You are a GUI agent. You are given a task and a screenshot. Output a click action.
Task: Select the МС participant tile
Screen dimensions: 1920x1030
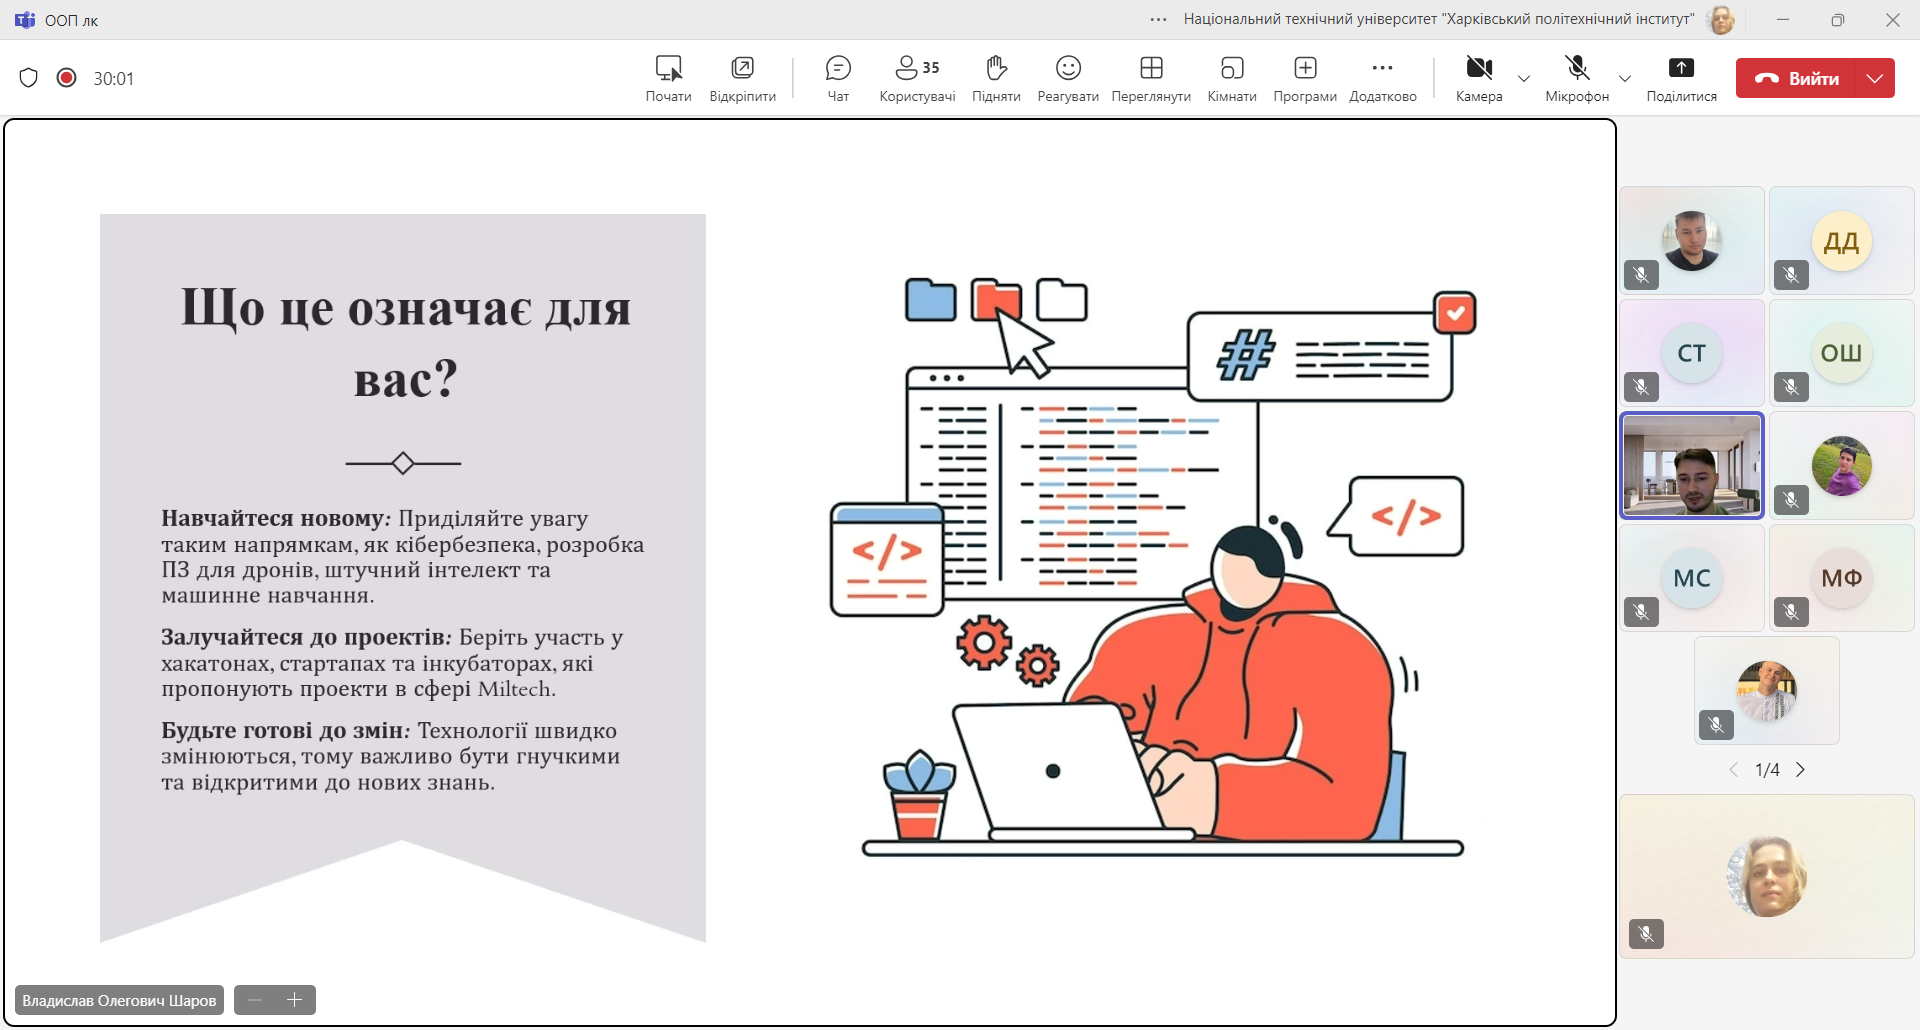coord(1692,578)
